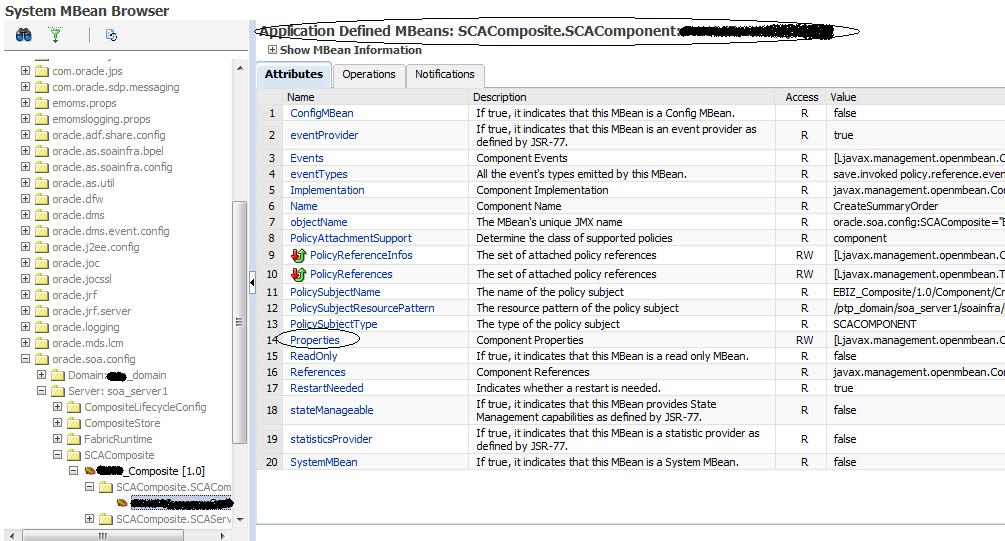The width and height of the screenshot is (1005, 541).
Task: Open the Properties attribute link
Action: (x=315, y=340)
